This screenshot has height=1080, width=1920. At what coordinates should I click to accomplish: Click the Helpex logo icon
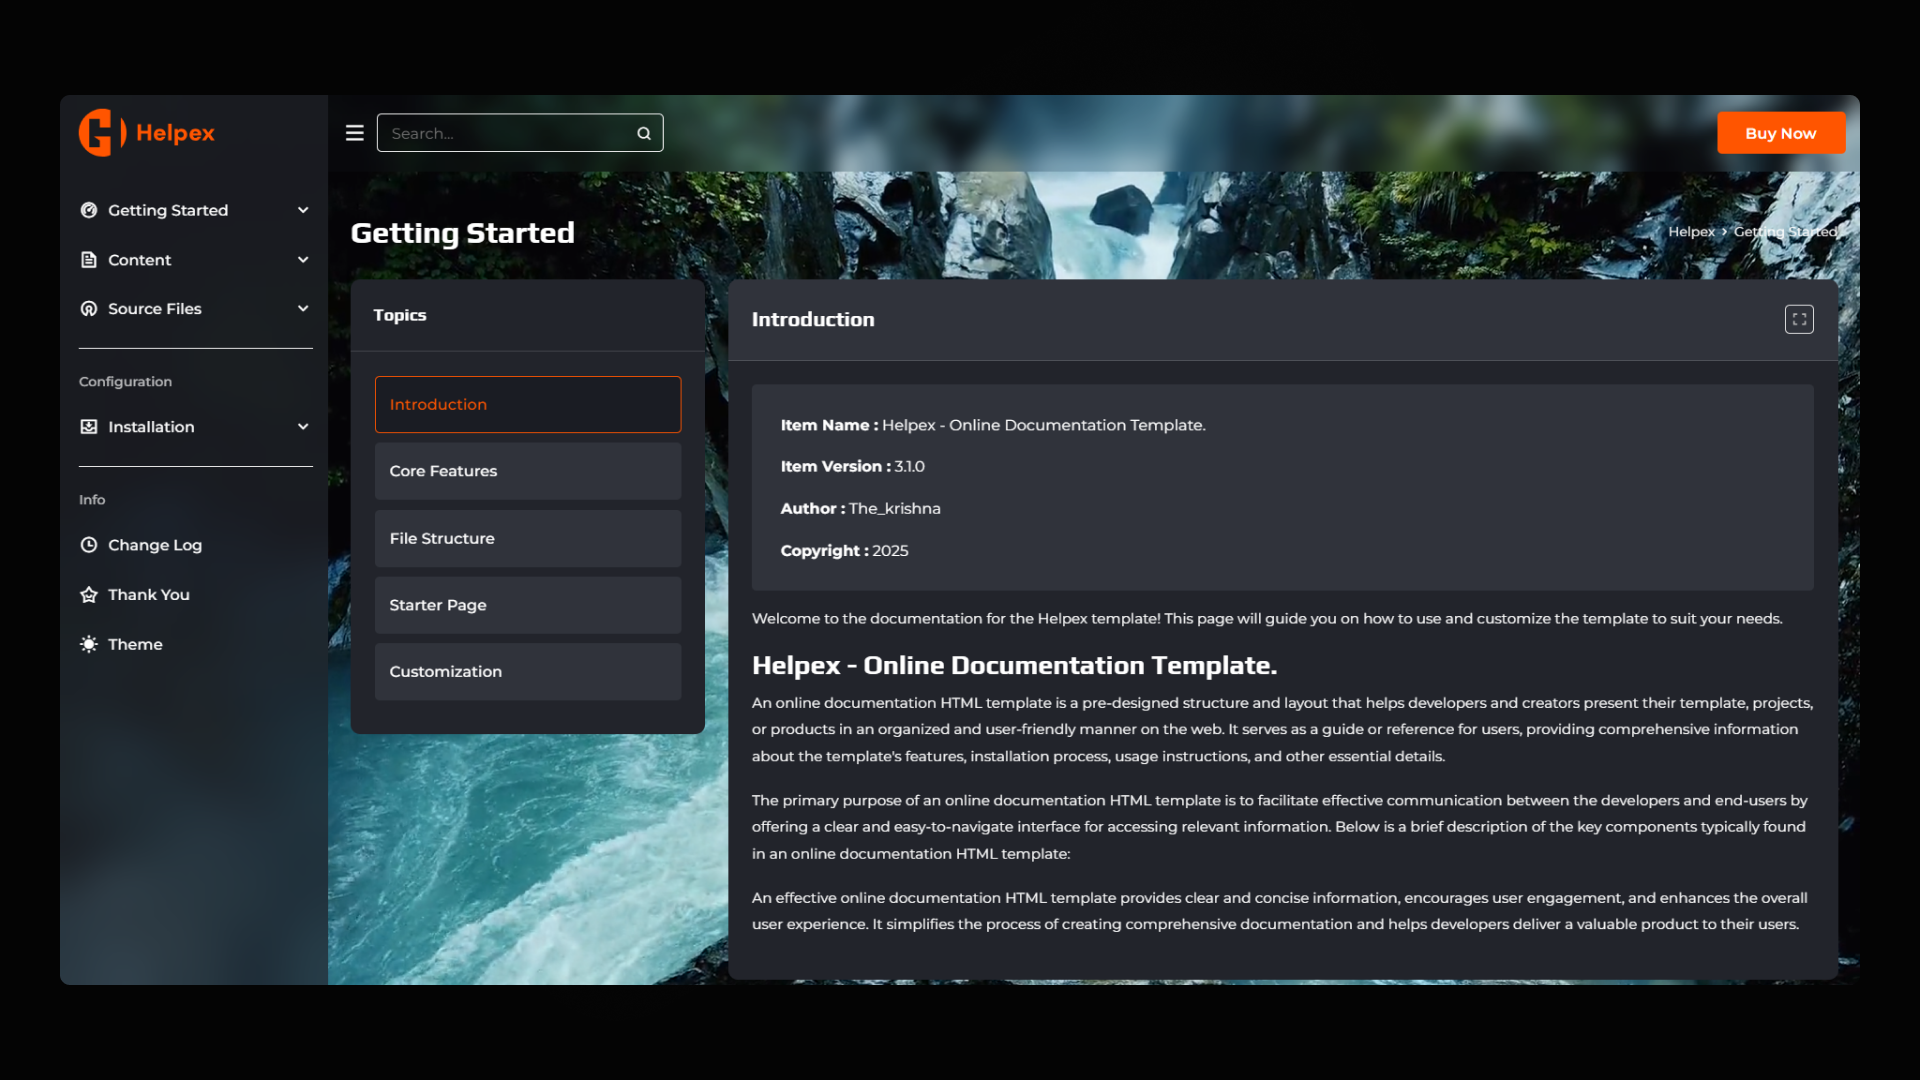[102, 133]
